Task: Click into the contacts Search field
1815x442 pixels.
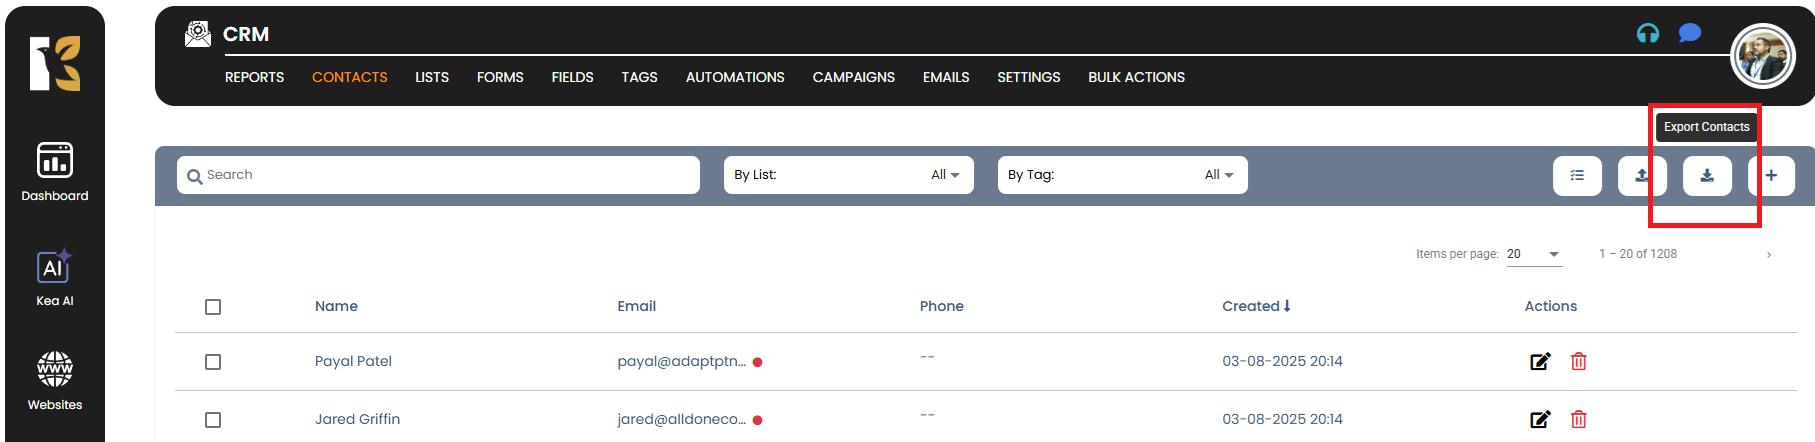Action: [440, 175]
